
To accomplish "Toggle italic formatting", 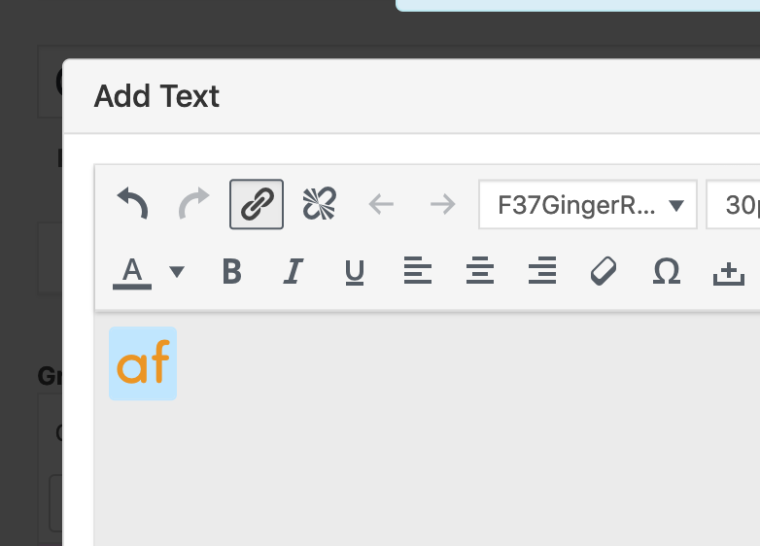I will (293, 271).
